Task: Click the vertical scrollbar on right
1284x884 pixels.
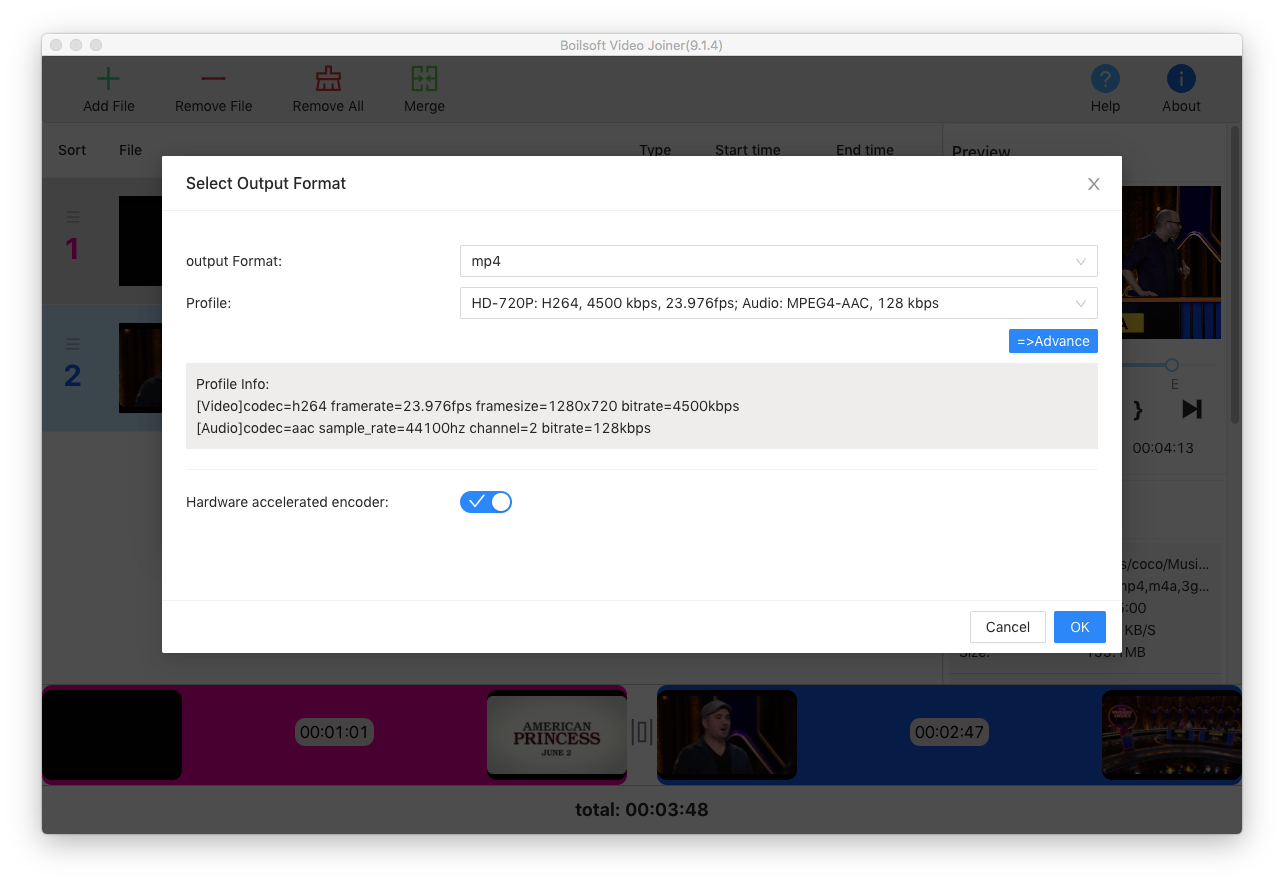Action: coord(1235,273)
